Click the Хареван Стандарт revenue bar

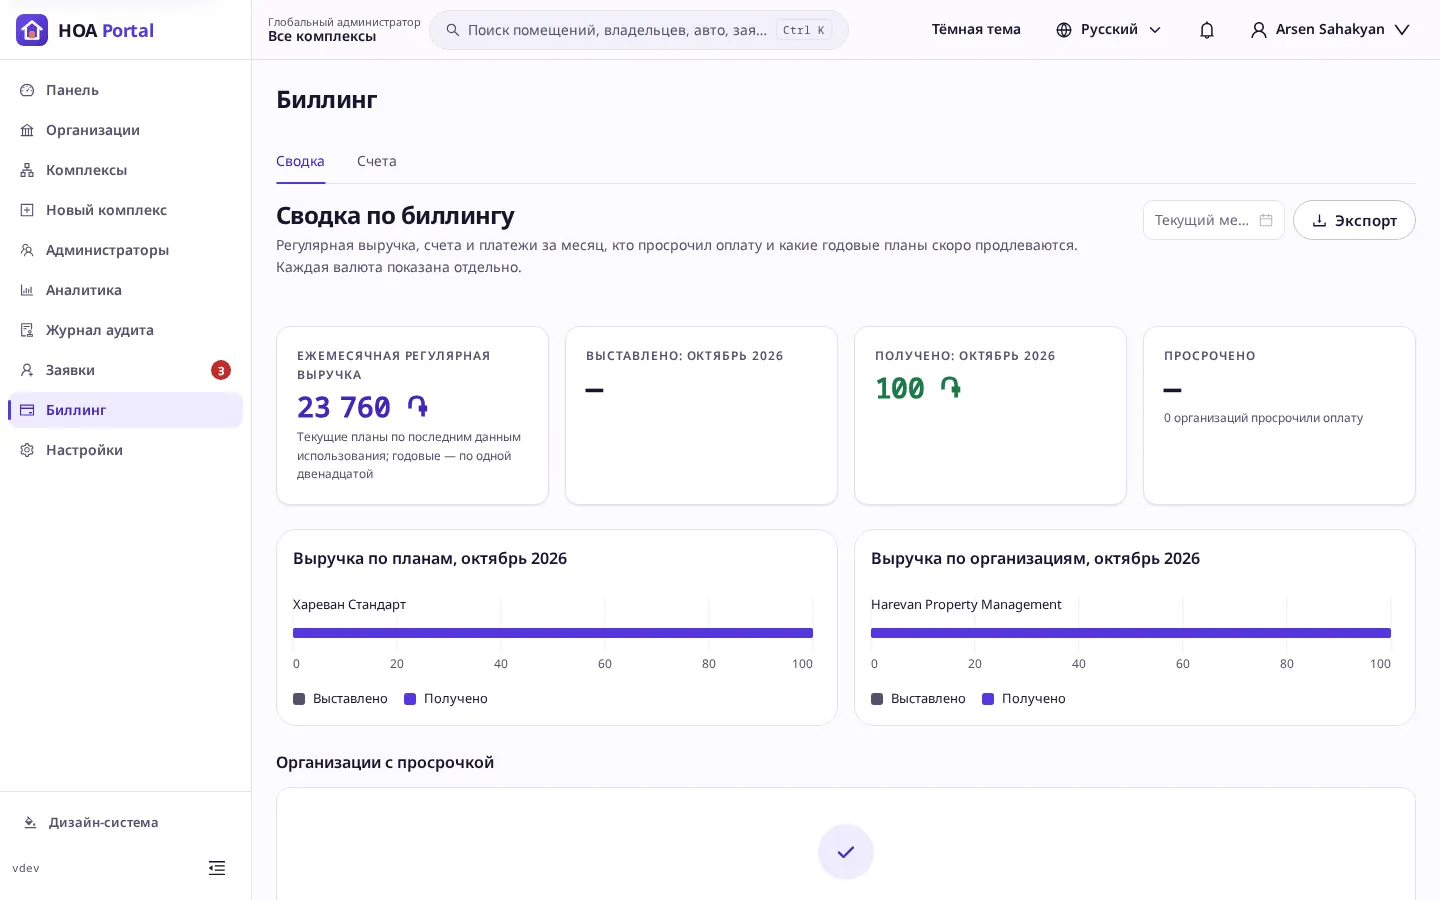(x=553, y=633)
